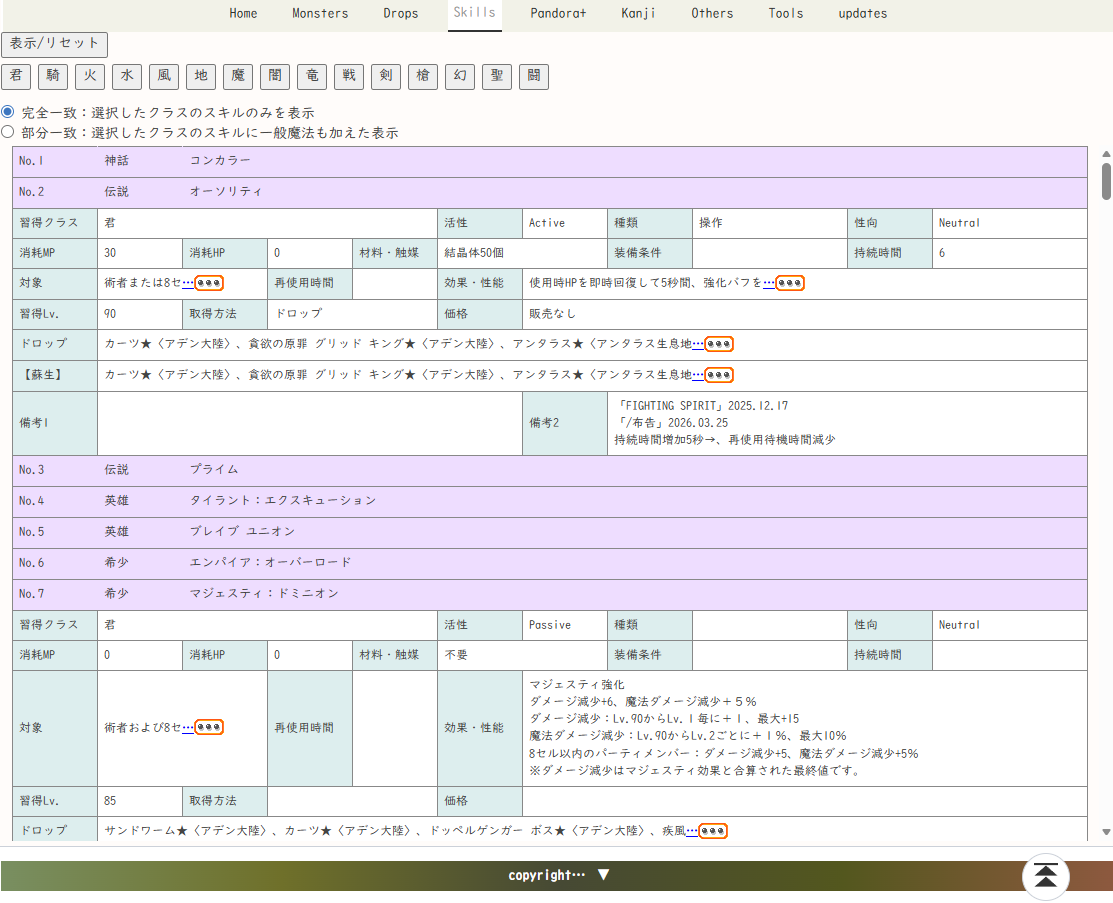Open the Pandora+ menu item
This screenshot has height=903, width=1113.
pyautogui.click(x=558, y=13)
